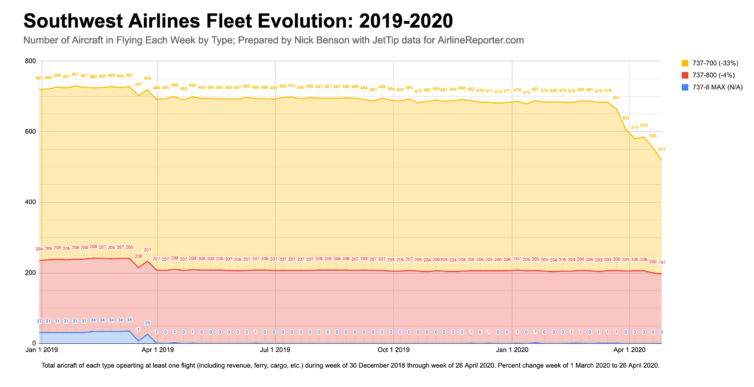The image size is (754, 387).
Task: Click the chart title Southwest Airlines Fleet Evolution
Action: pyautogui.click(x=238, y=21)
